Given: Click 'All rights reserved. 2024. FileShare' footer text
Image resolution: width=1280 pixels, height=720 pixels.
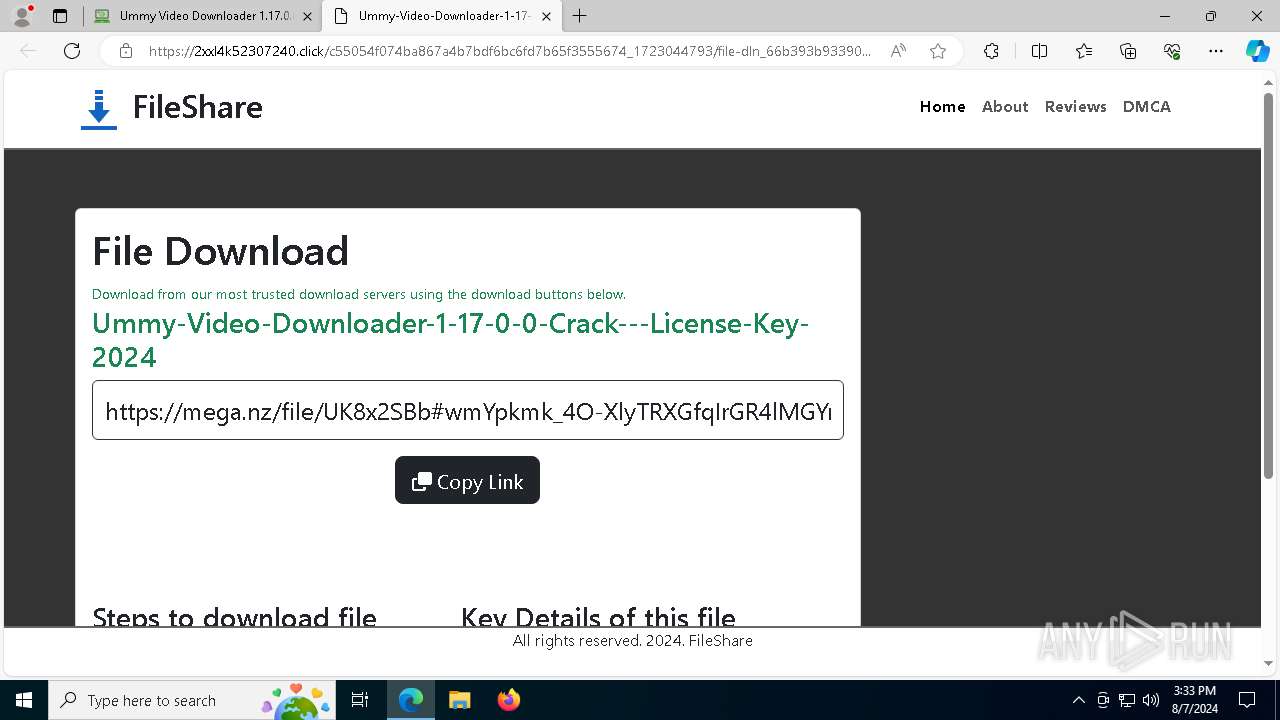Looking at the screenshot, I should coord(633,641).
